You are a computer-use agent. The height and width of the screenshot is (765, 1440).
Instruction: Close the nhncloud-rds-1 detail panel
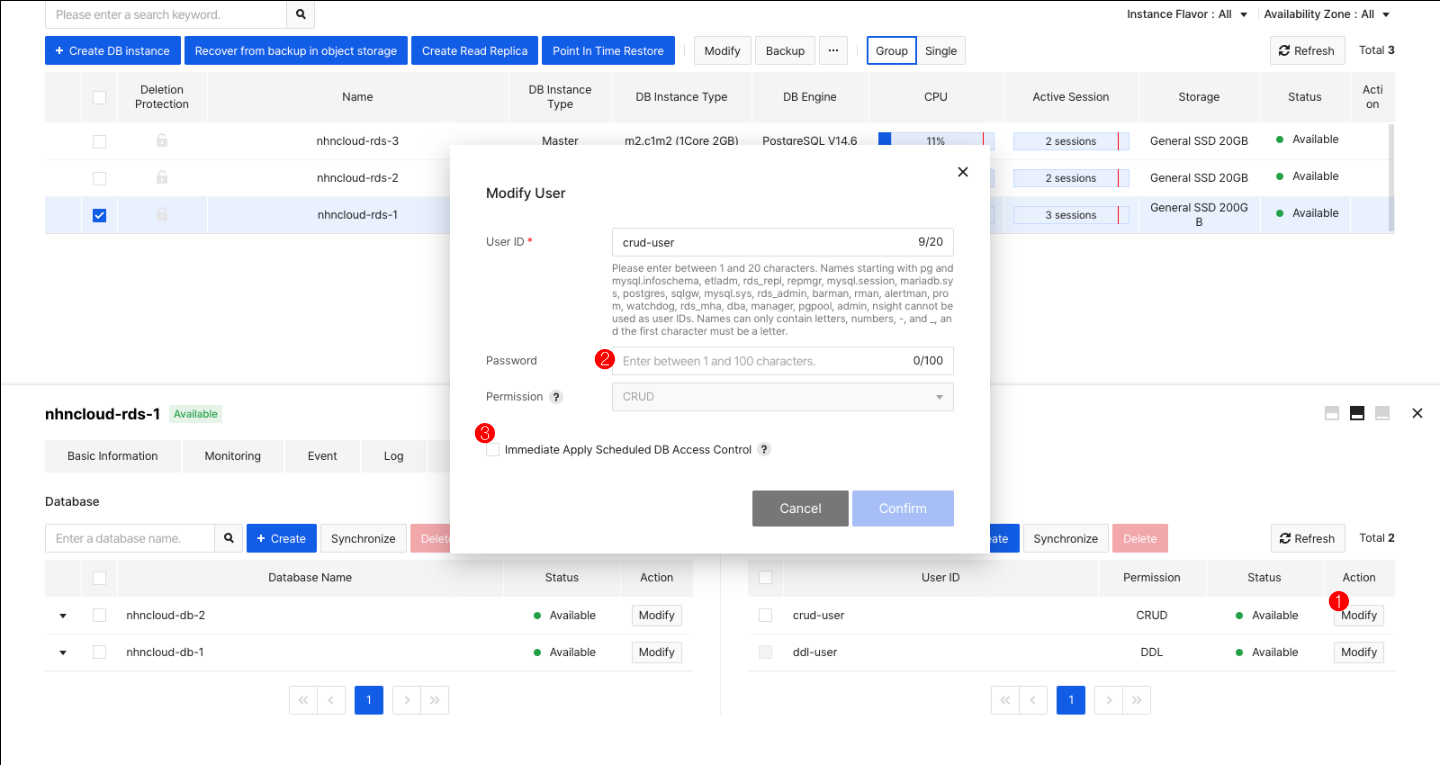(1417, 413)
